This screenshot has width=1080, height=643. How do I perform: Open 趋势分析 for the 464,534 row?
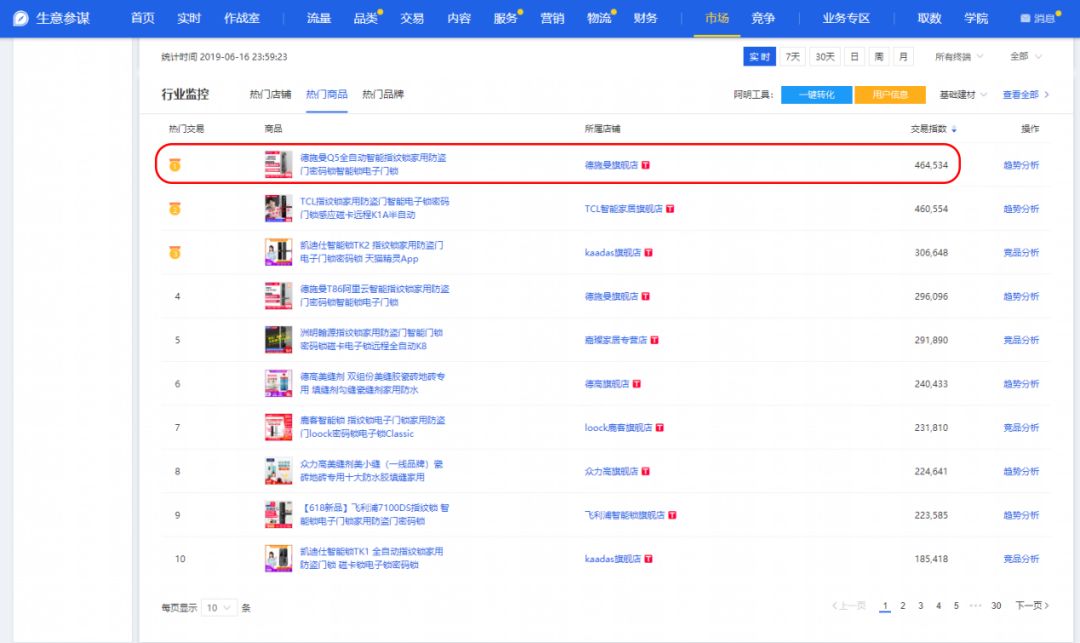tap(1021, 165)
